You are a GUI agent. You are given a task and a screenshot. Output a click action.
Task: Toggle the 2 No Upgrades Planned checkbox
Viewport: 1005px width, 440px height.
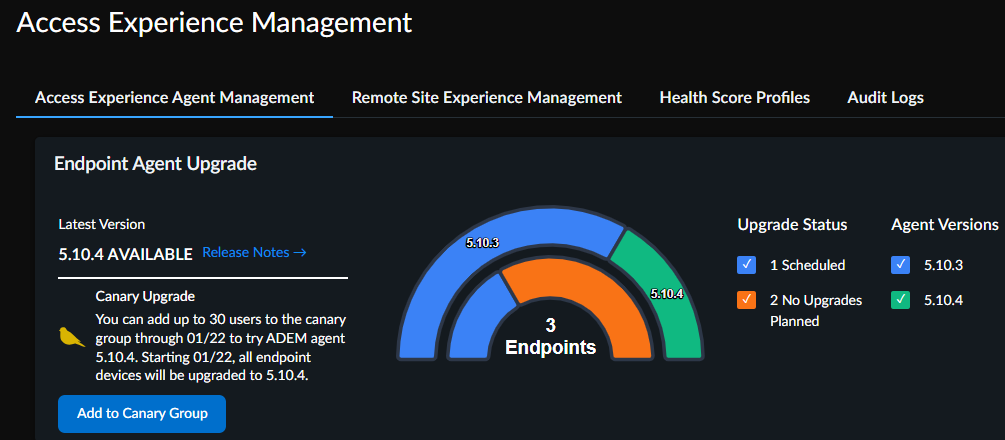click(746, 300)
